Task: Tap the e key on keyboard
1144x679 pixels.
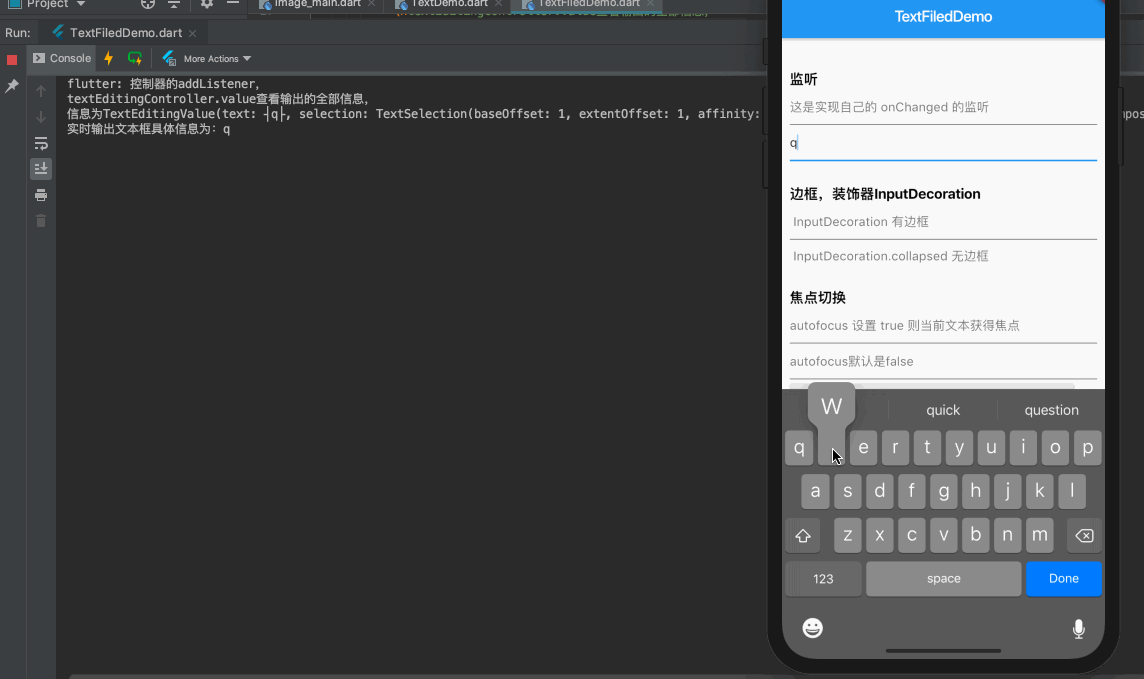Action: coord(863,448)
